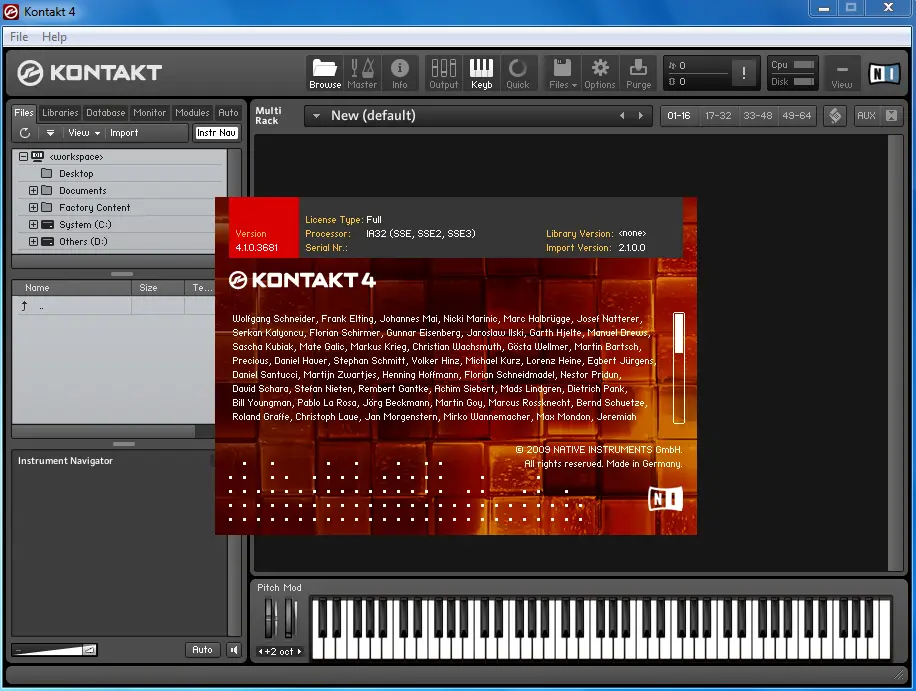Select the Desktop folder
Screen dimensions: 916x691
tap(76, 173)
